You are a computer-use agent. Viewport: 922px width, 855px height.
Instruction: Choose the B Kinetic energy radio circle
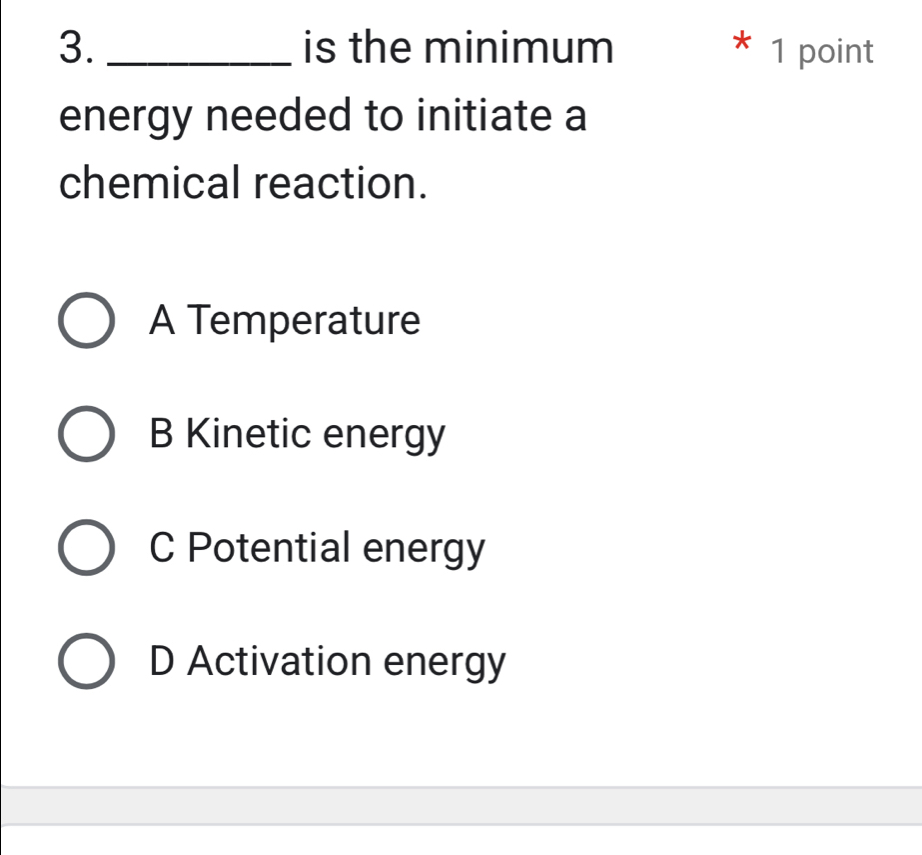point(88,435)
